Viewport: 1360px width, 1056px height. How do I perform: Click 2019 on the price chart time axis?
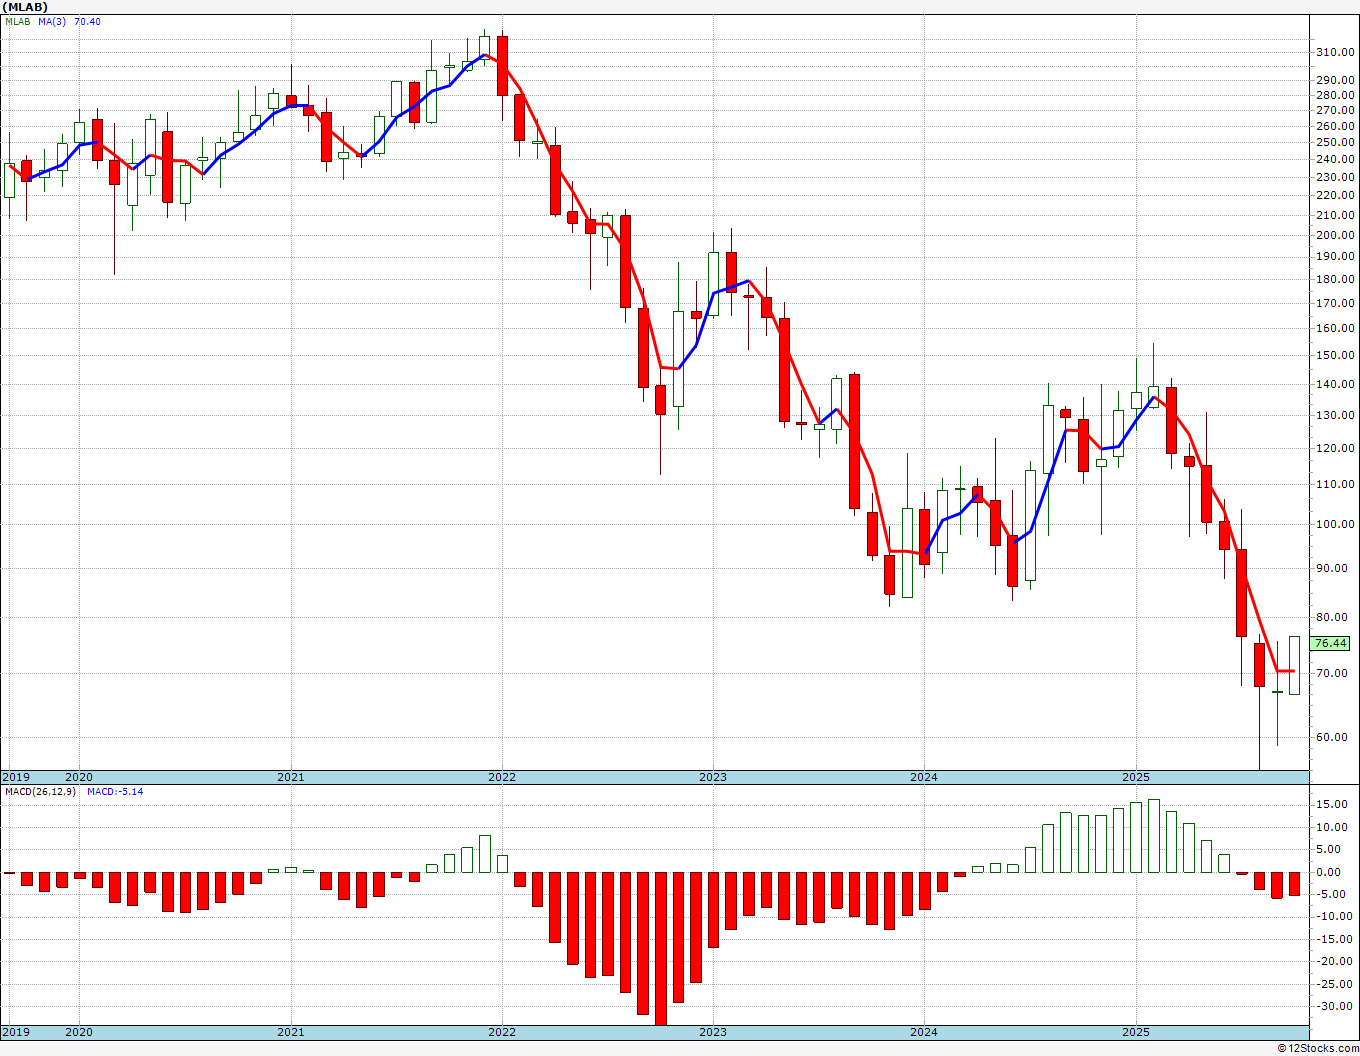(15, 777)
